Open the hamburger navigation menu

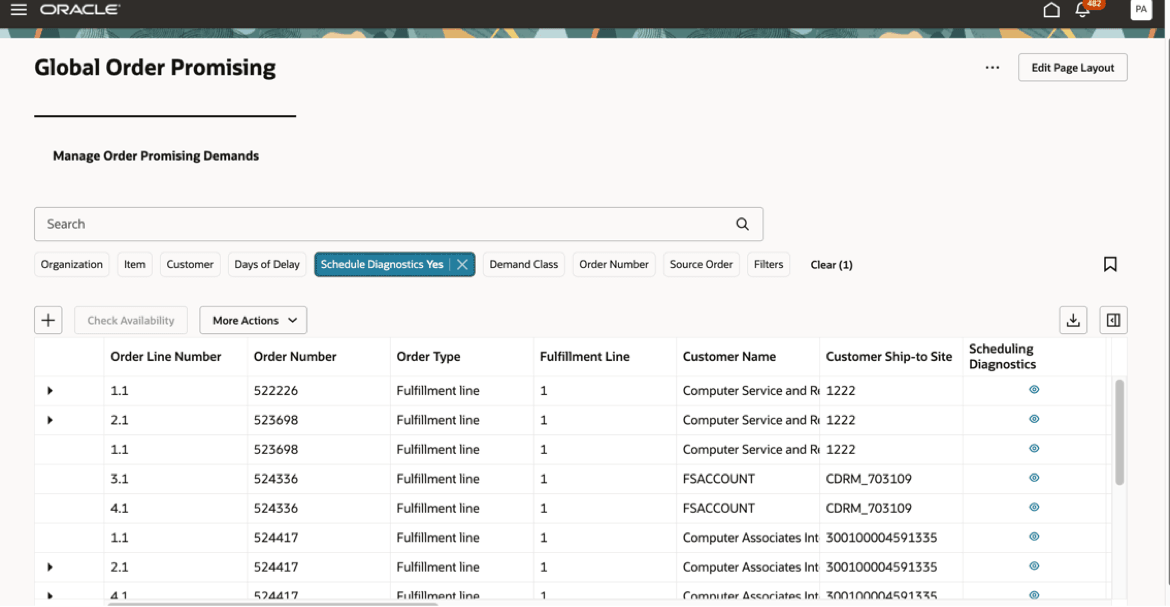point(19,10)
